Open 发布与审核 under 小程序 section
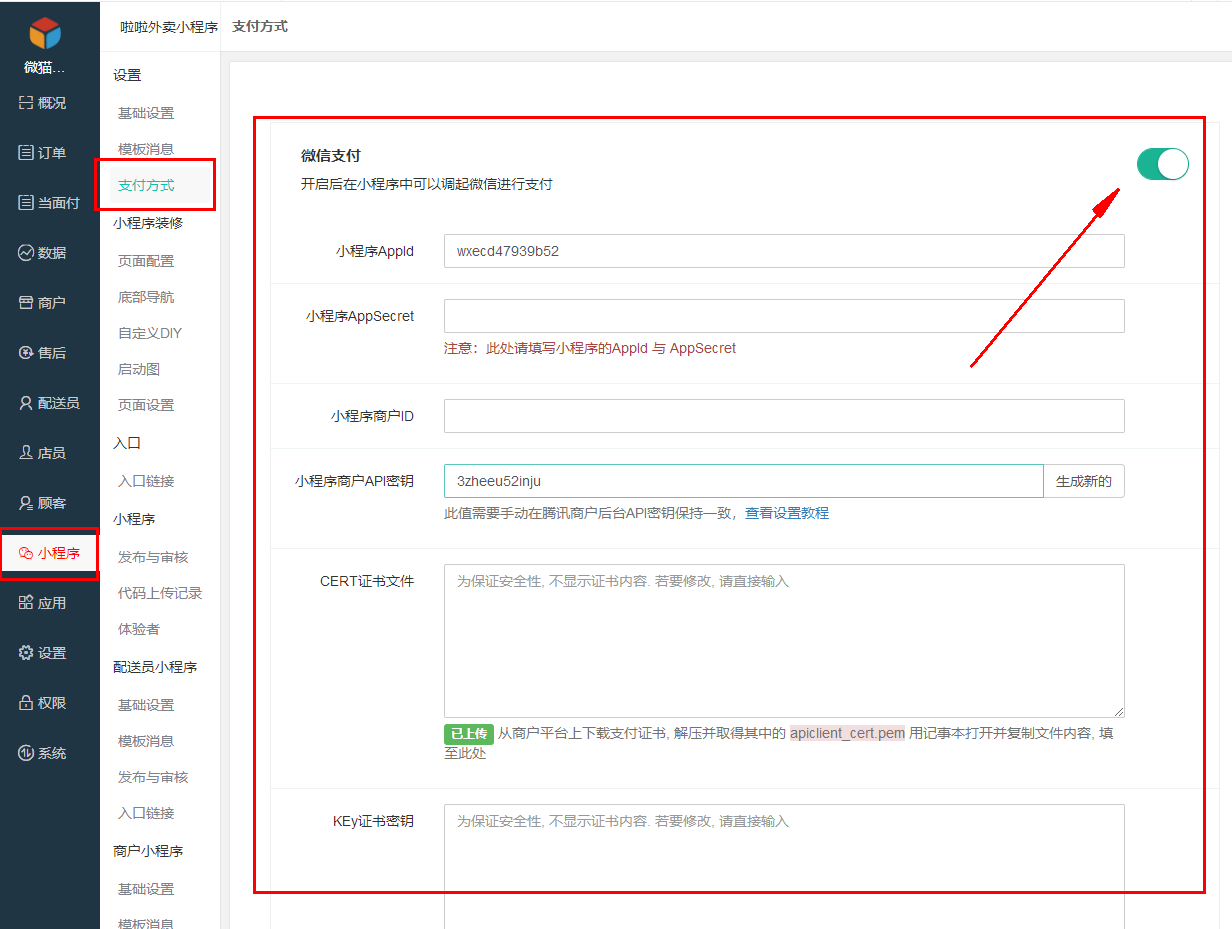 (x=153, y=557)
